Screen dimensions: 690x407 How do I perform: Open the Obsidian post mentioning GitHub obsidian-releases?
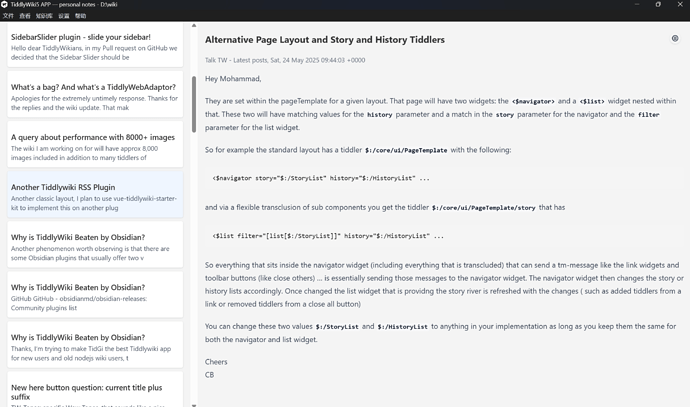[95, 294]
